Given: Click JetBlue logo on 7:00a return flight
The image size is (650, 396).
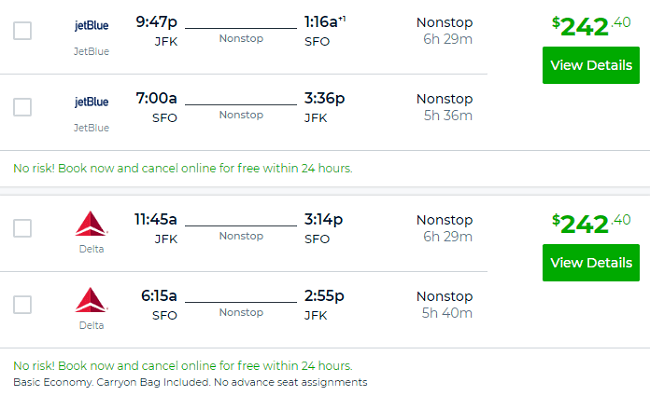Looking at the screenshot, I should tap(92, 102).
